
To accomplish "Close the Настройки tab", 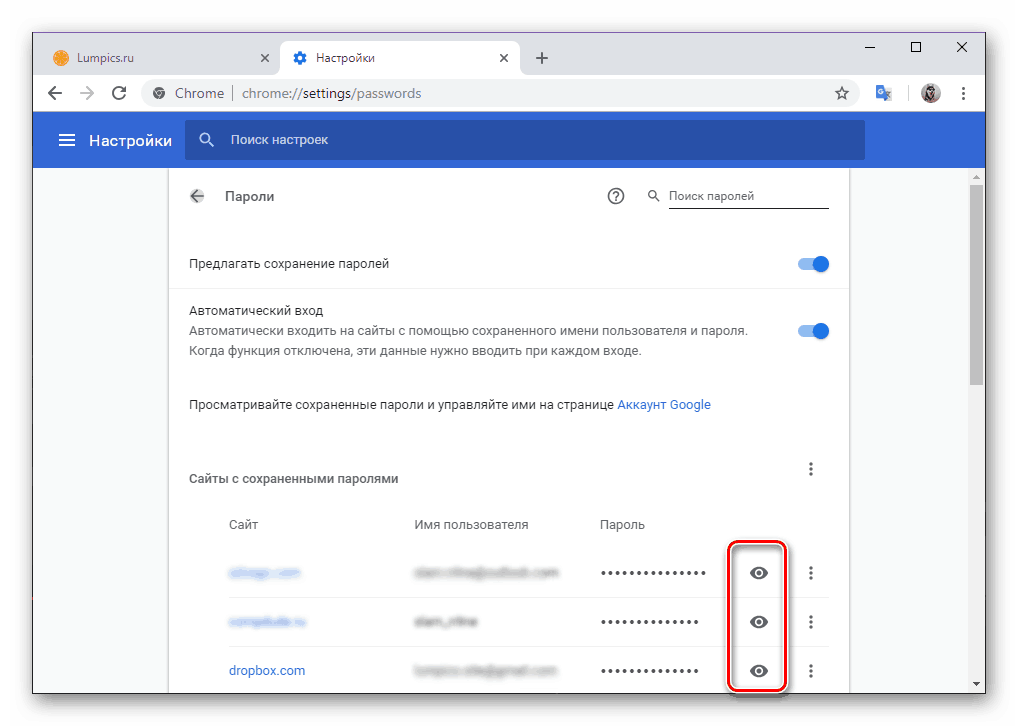I will 504,58.
